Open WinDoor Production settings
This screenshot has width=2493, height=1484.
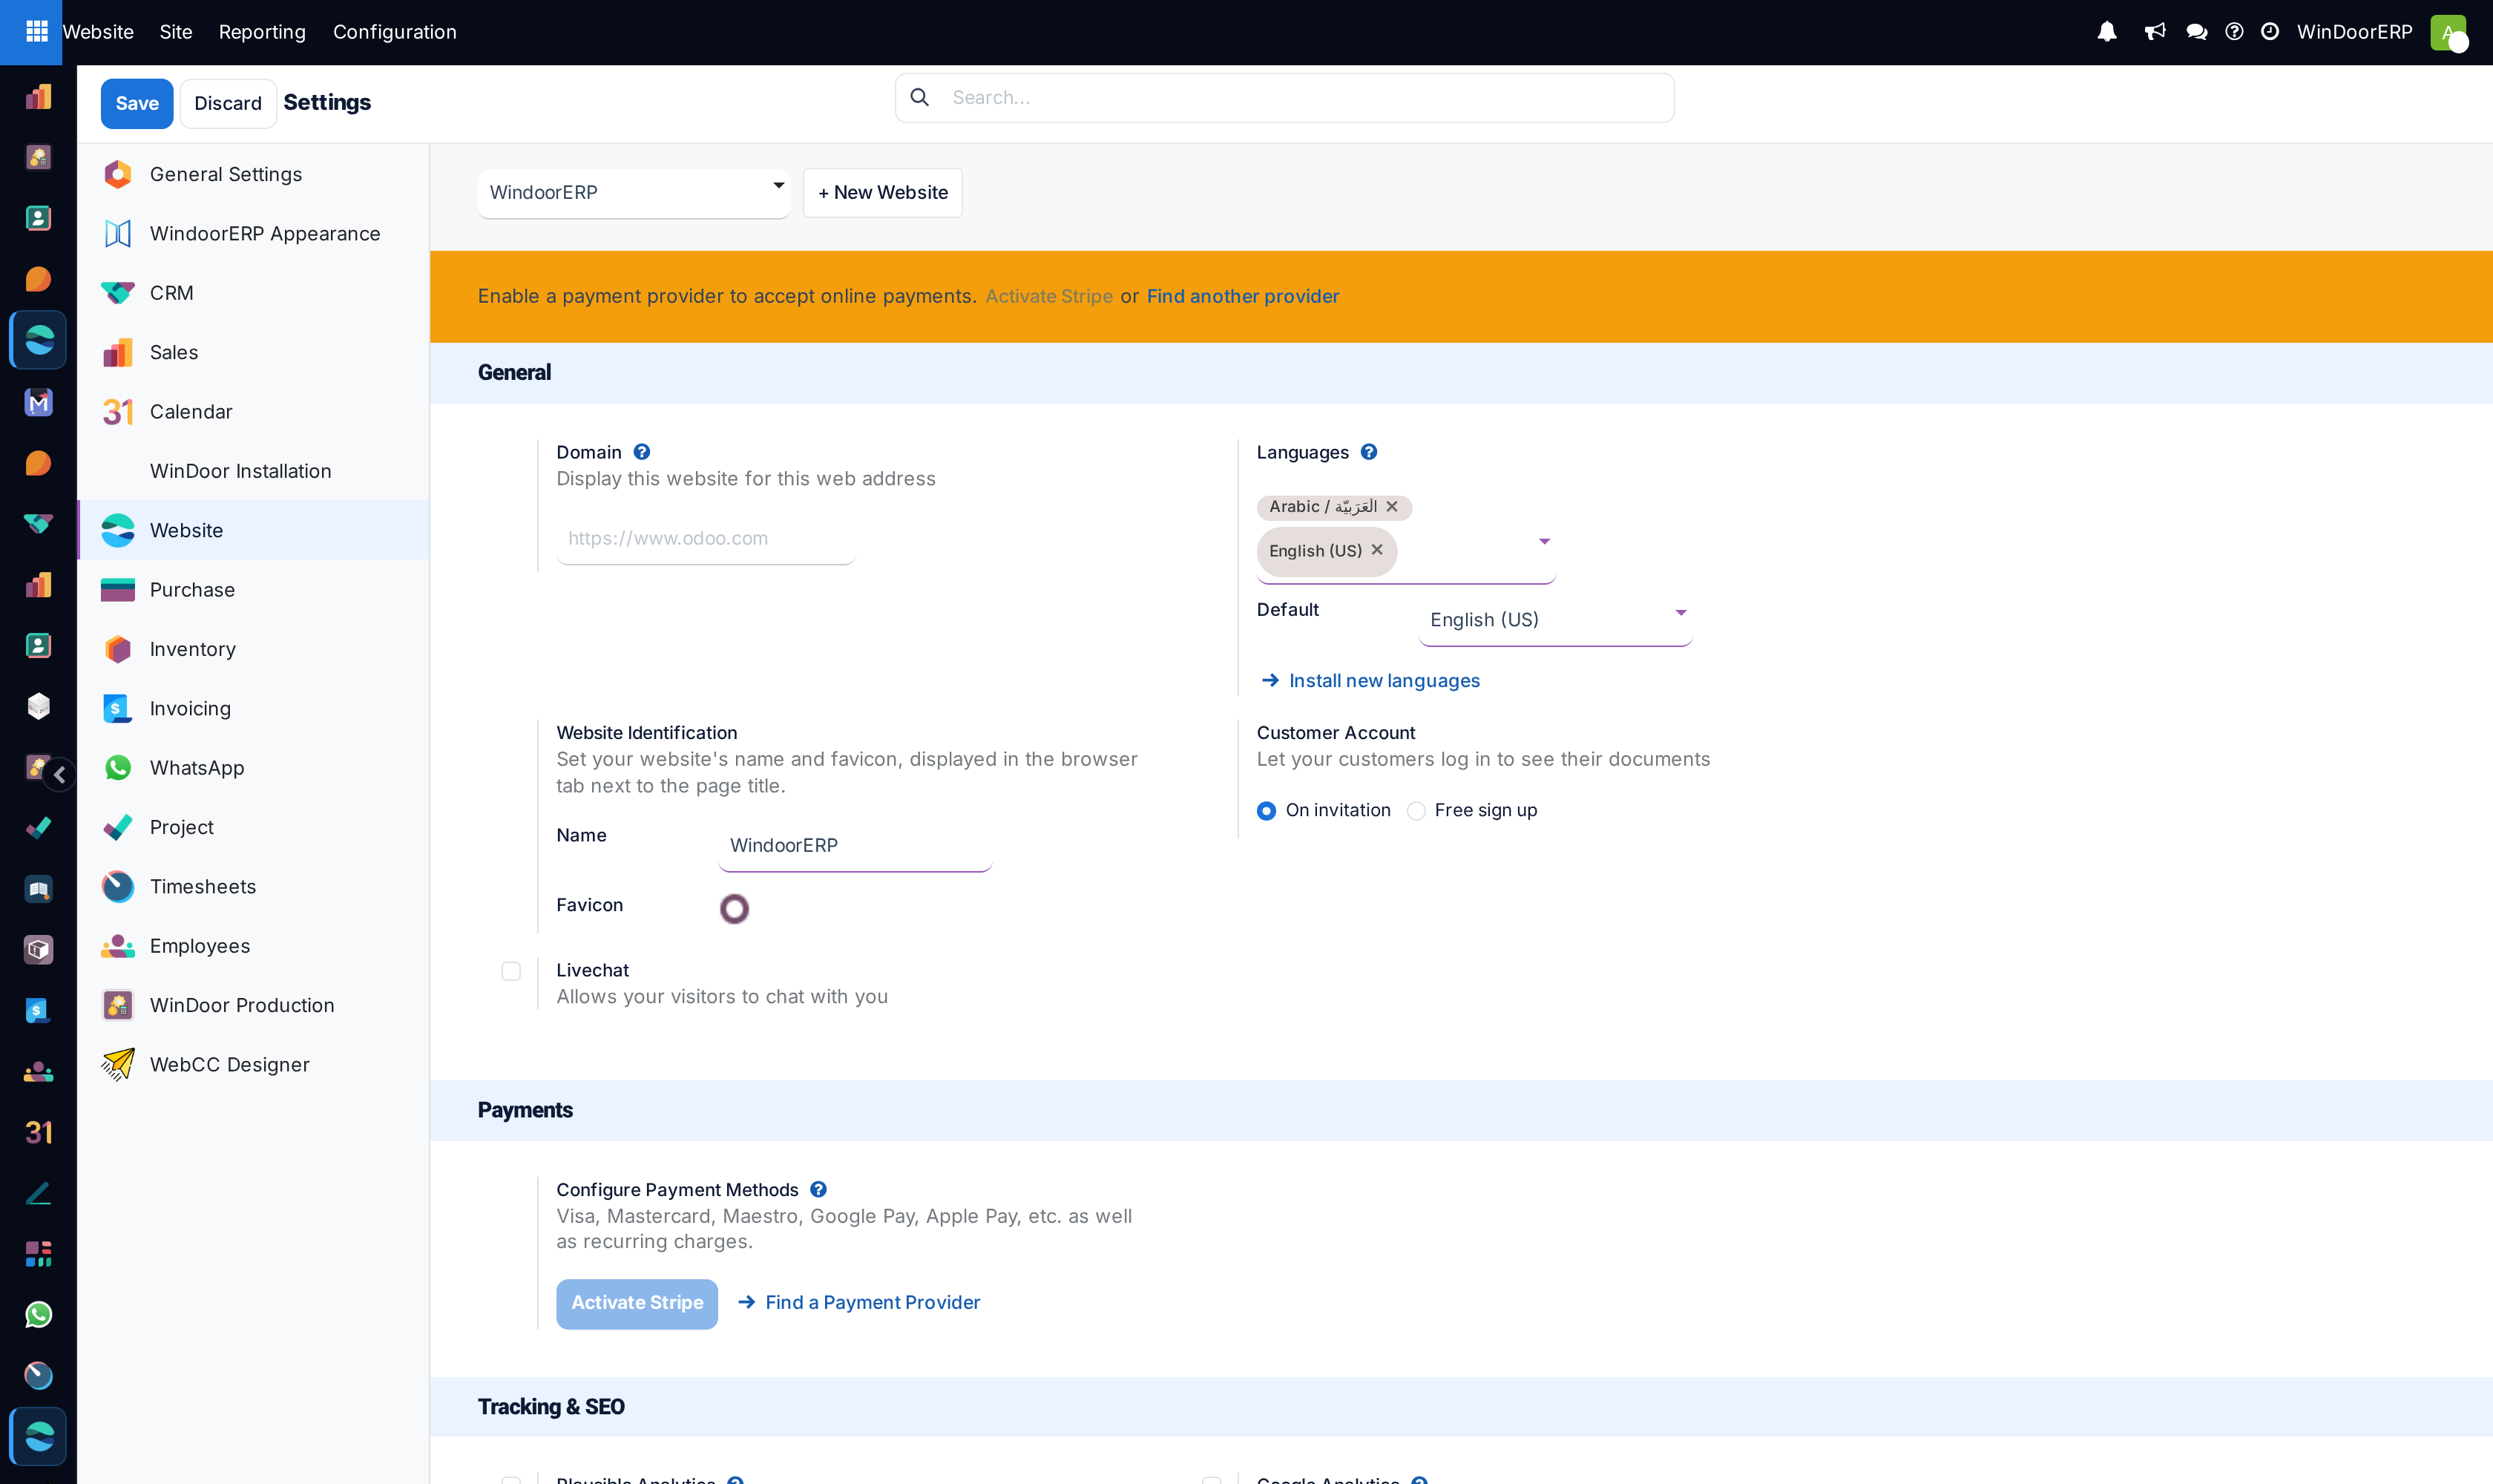click(x=254, y=1005)
